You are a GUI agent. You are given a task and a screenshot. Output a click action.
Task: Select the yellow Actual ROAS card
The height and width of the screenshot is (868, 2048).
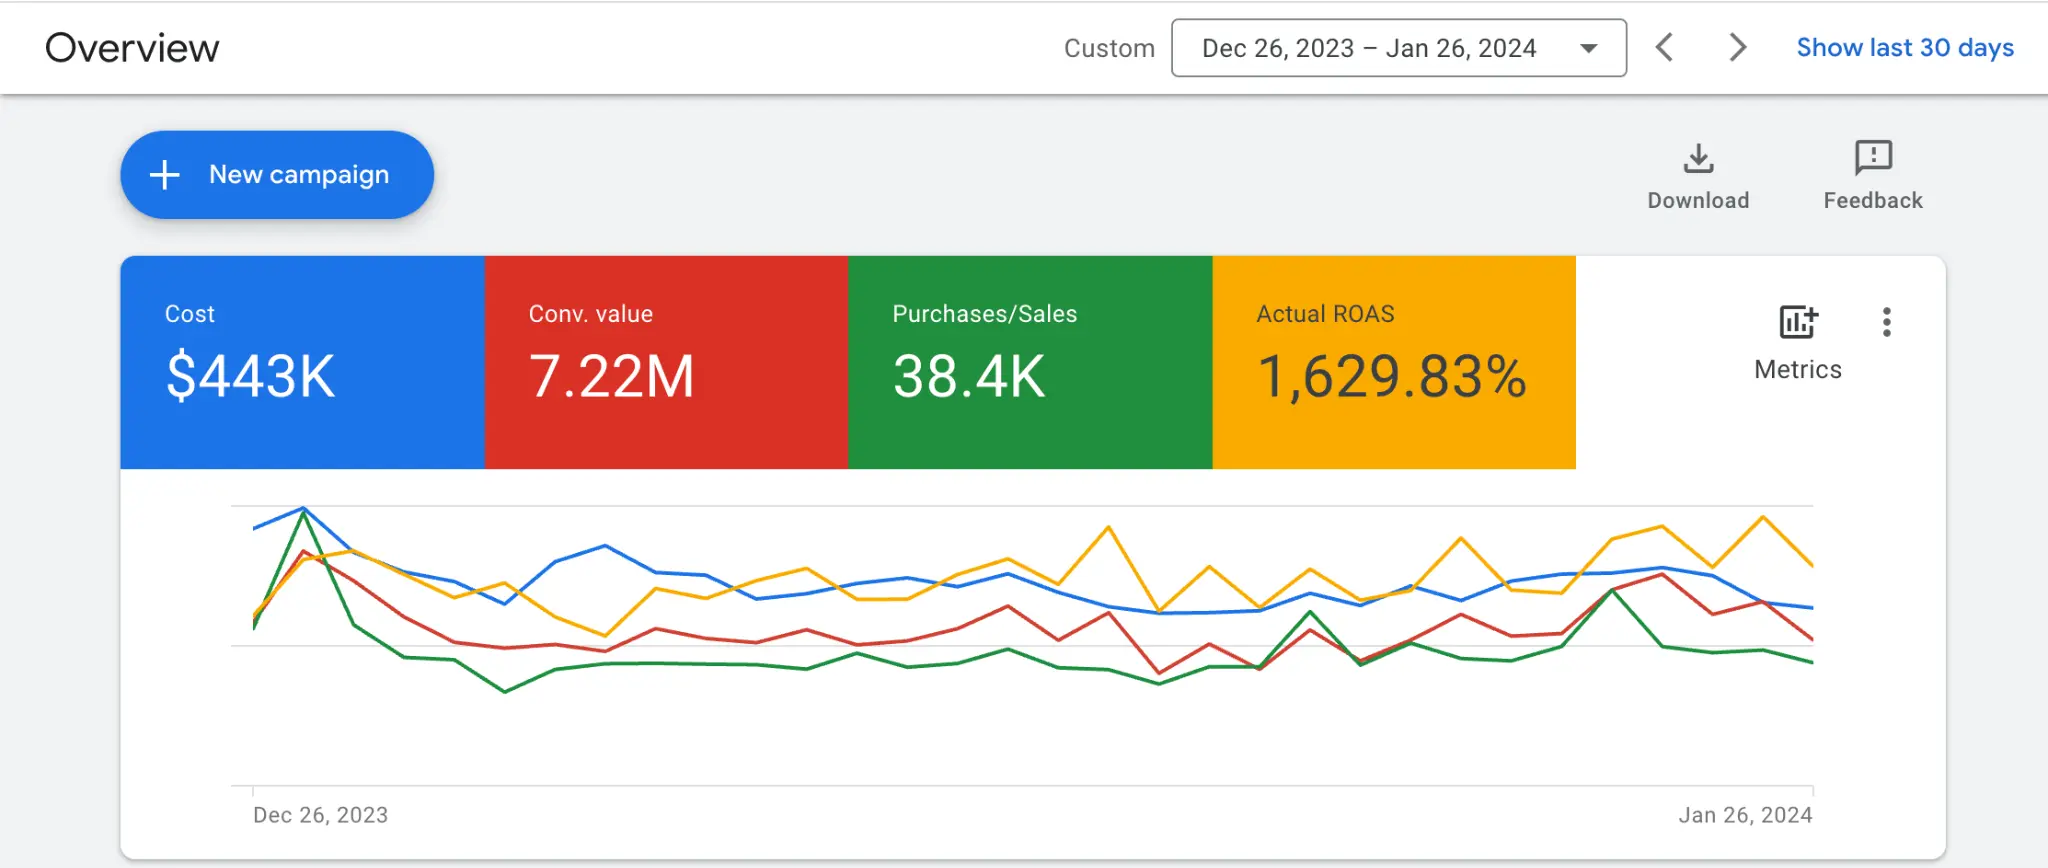(1394, 362)
